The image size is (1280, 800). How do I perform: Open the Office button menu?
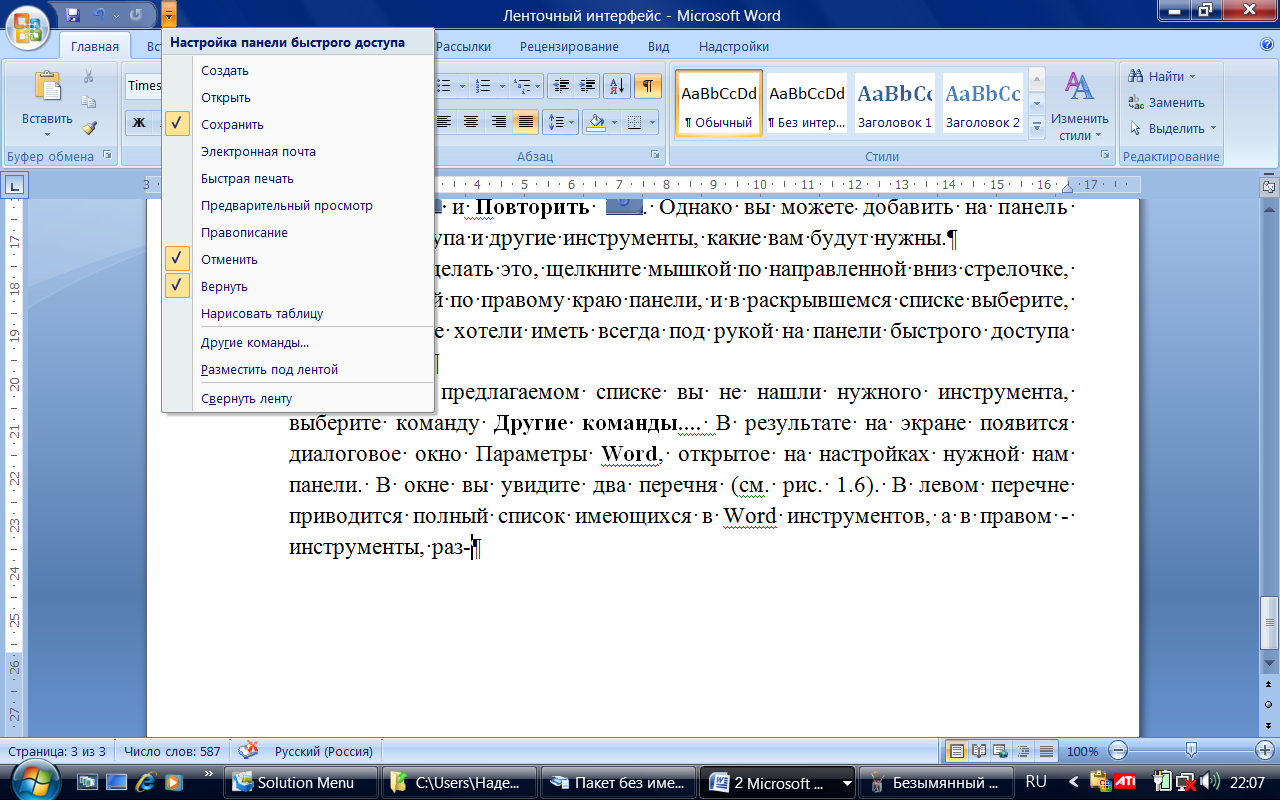coord(29,27)
